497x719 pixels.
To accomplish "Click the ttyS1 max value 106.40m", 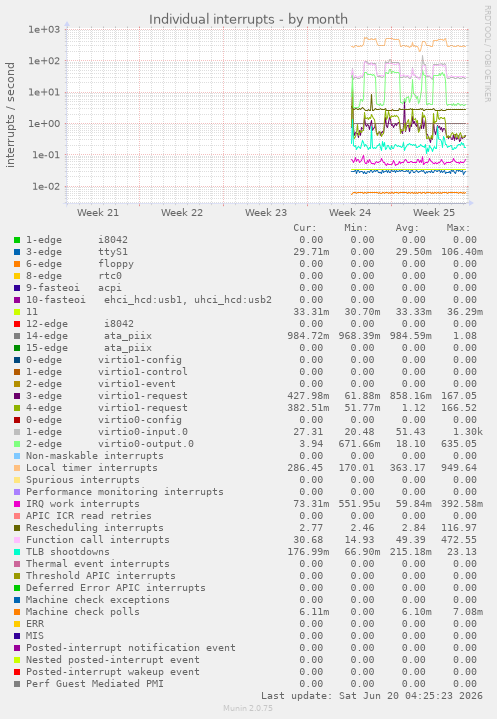I will click(x=462, y=252).
